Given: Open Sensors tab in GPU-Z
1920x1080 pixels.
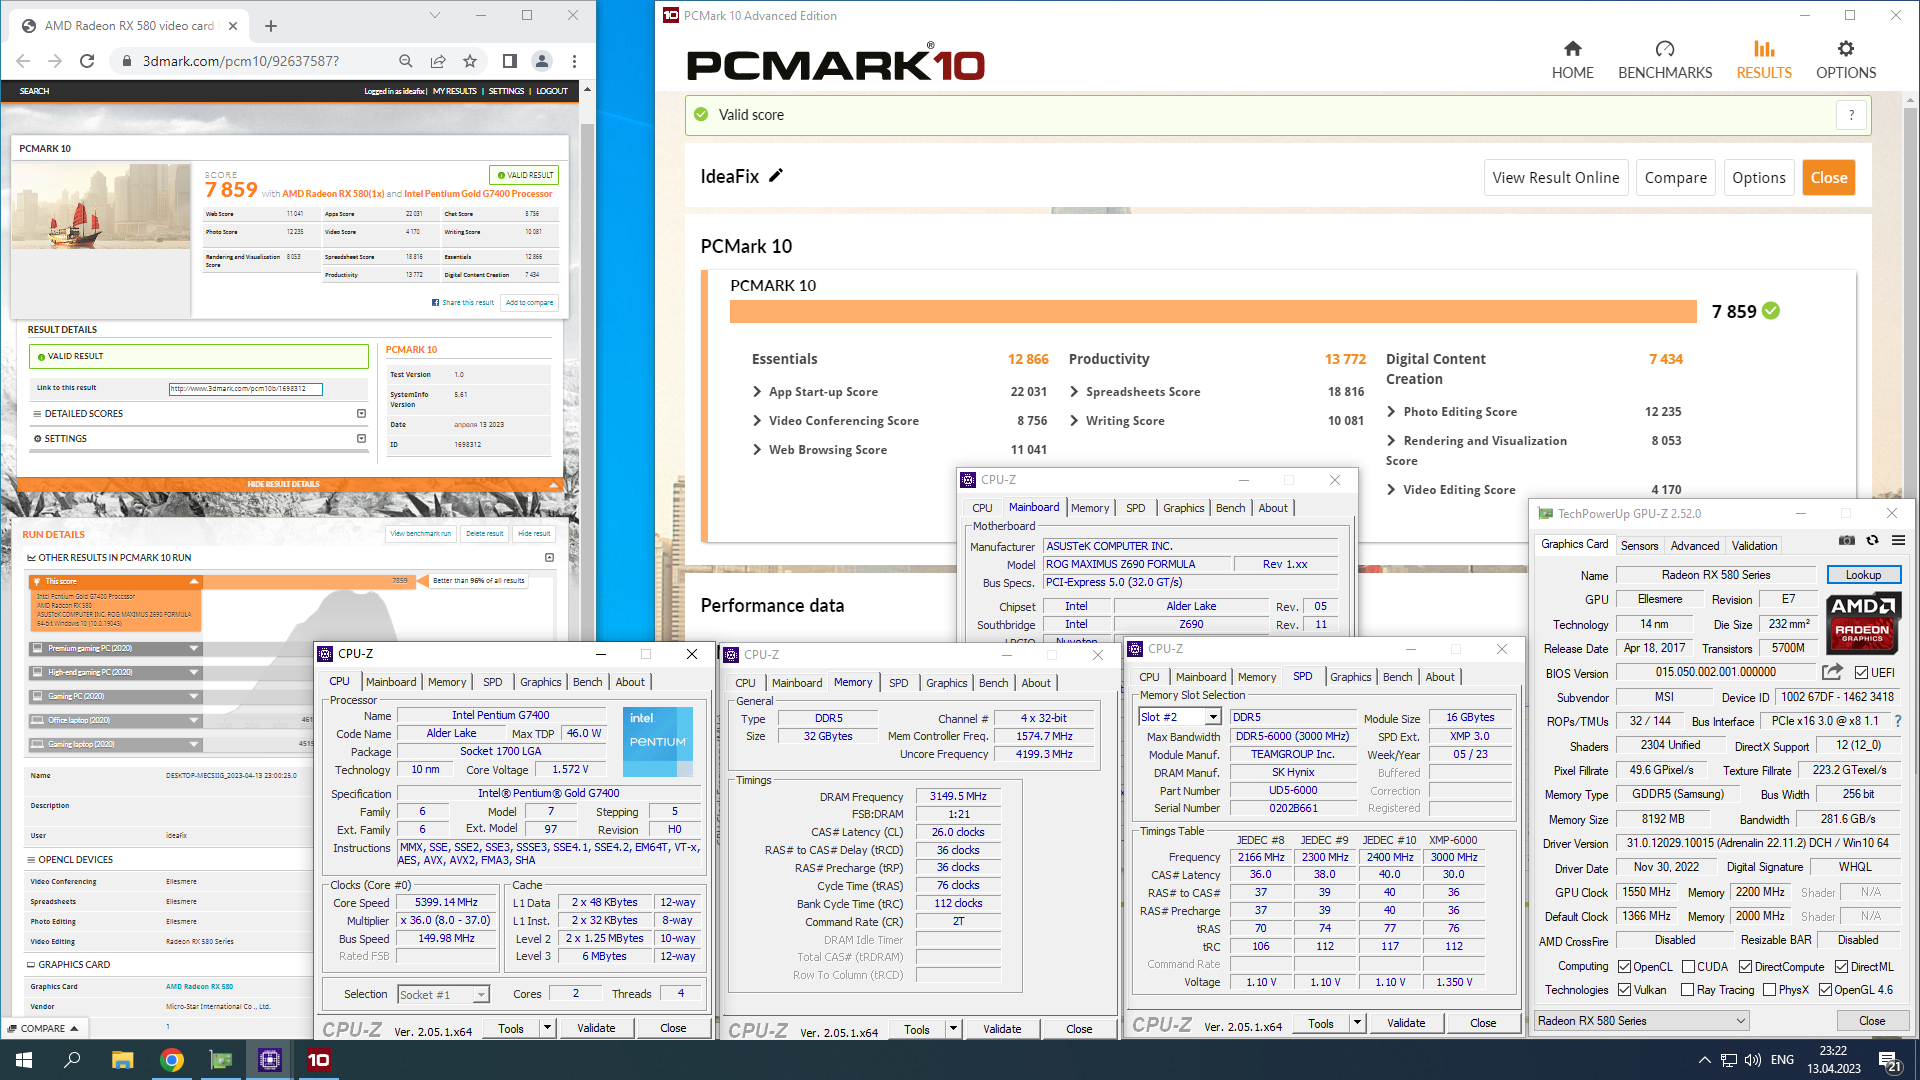Looking at the screenshot, I should click(x=1639, y=545).
